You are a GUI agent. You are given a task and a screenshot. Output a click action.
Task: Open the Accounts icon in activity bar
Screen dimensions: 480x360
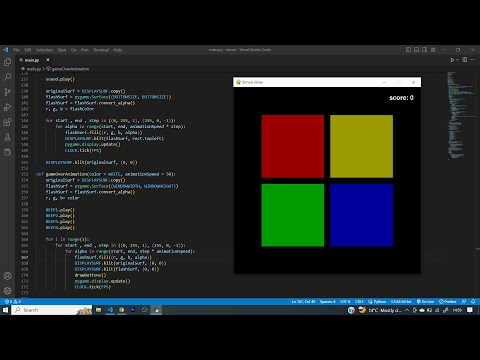tap(7, 276)
